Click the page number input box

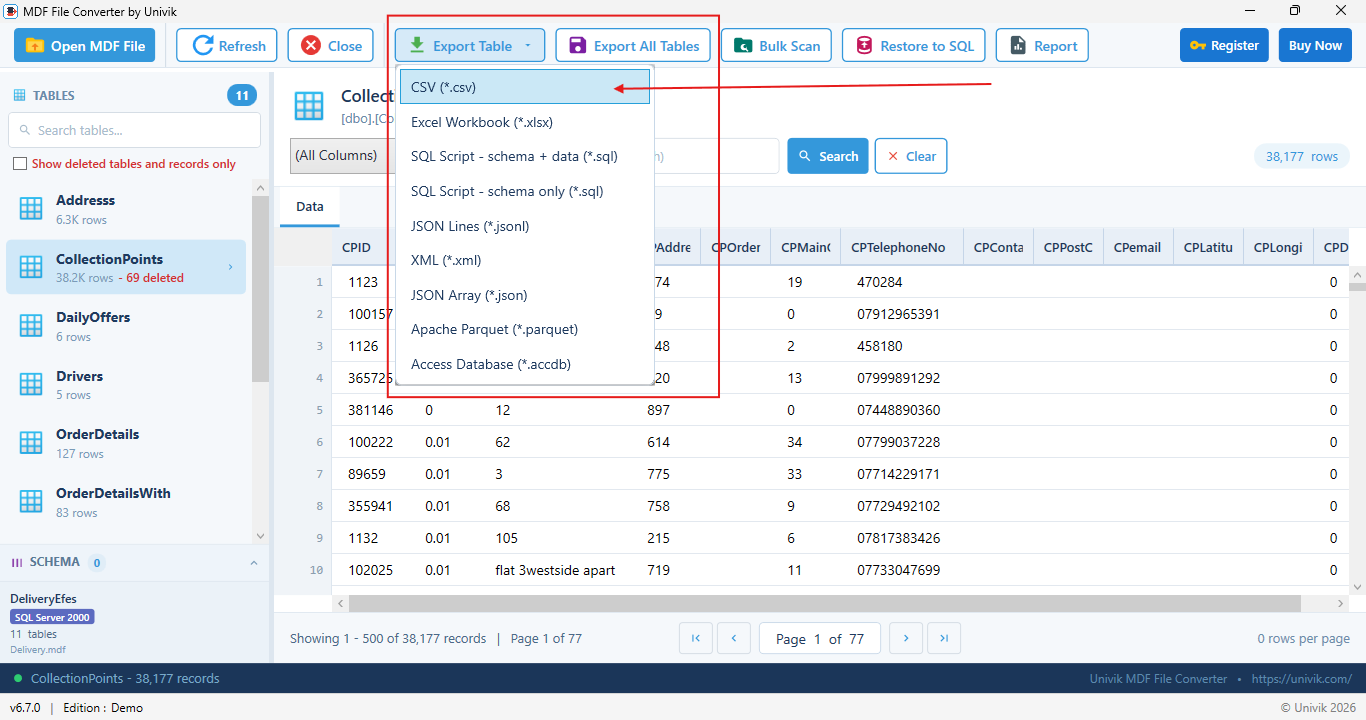[x=820, y=638]
